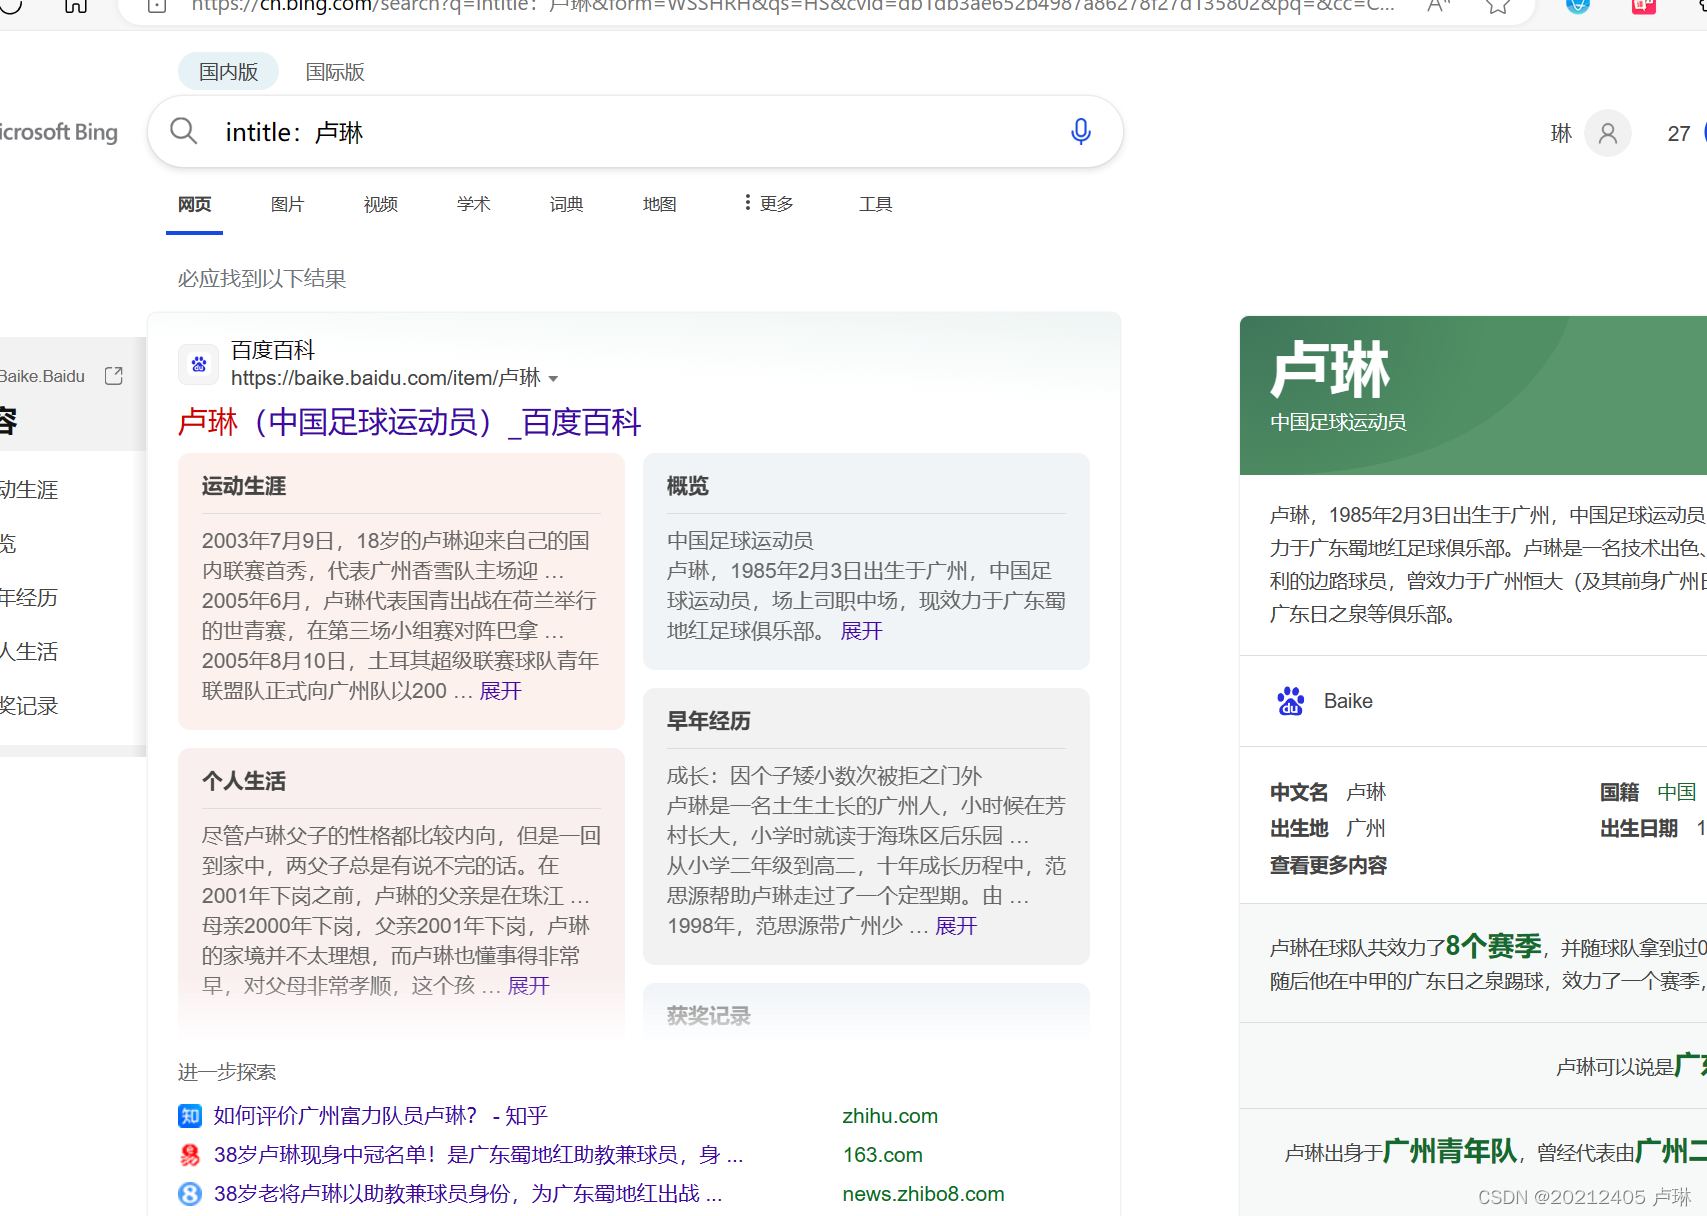Click inside the intitle: 卢琳 search box
1707x1216 pixels.
pyautogui.click(x=635, y=132)
